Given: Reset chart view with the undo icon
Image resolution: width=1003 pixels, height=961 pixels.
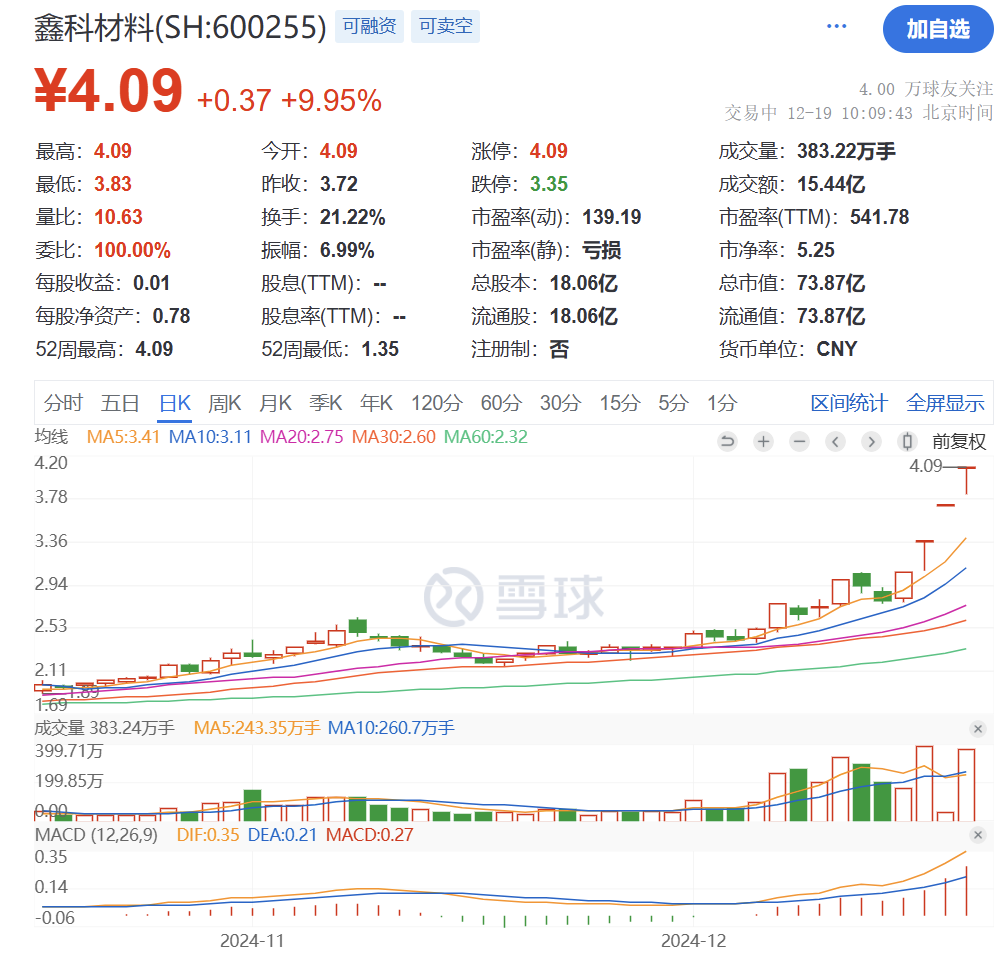Looking at the screenshot, I should coord(727,441).
